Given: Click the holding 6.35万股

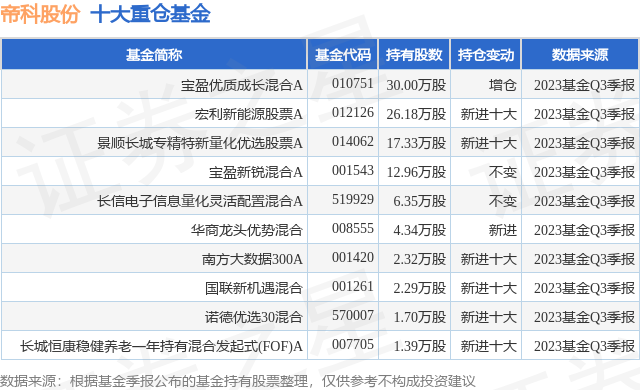Looking at the screenshot, I should 420,201.
